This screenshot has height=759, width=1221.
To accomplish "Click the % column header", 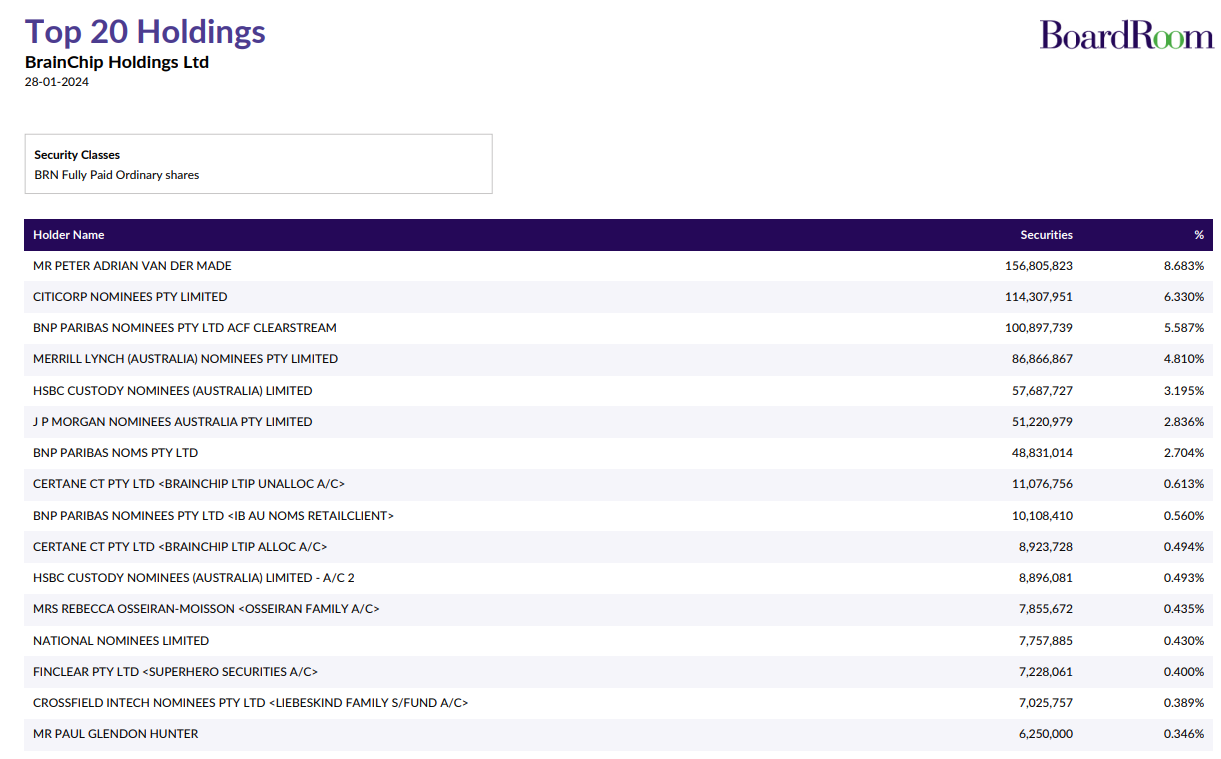I will pos(1198,235).
